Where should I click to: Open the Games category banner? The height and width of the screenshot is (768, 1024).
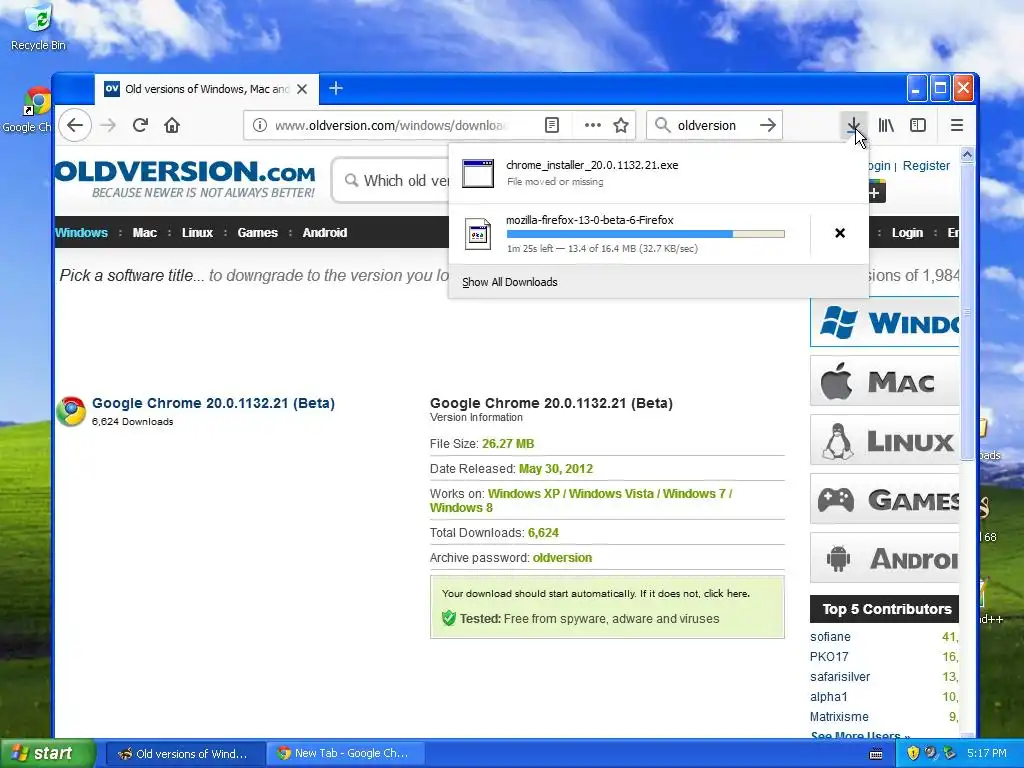(x=885, y=500)
